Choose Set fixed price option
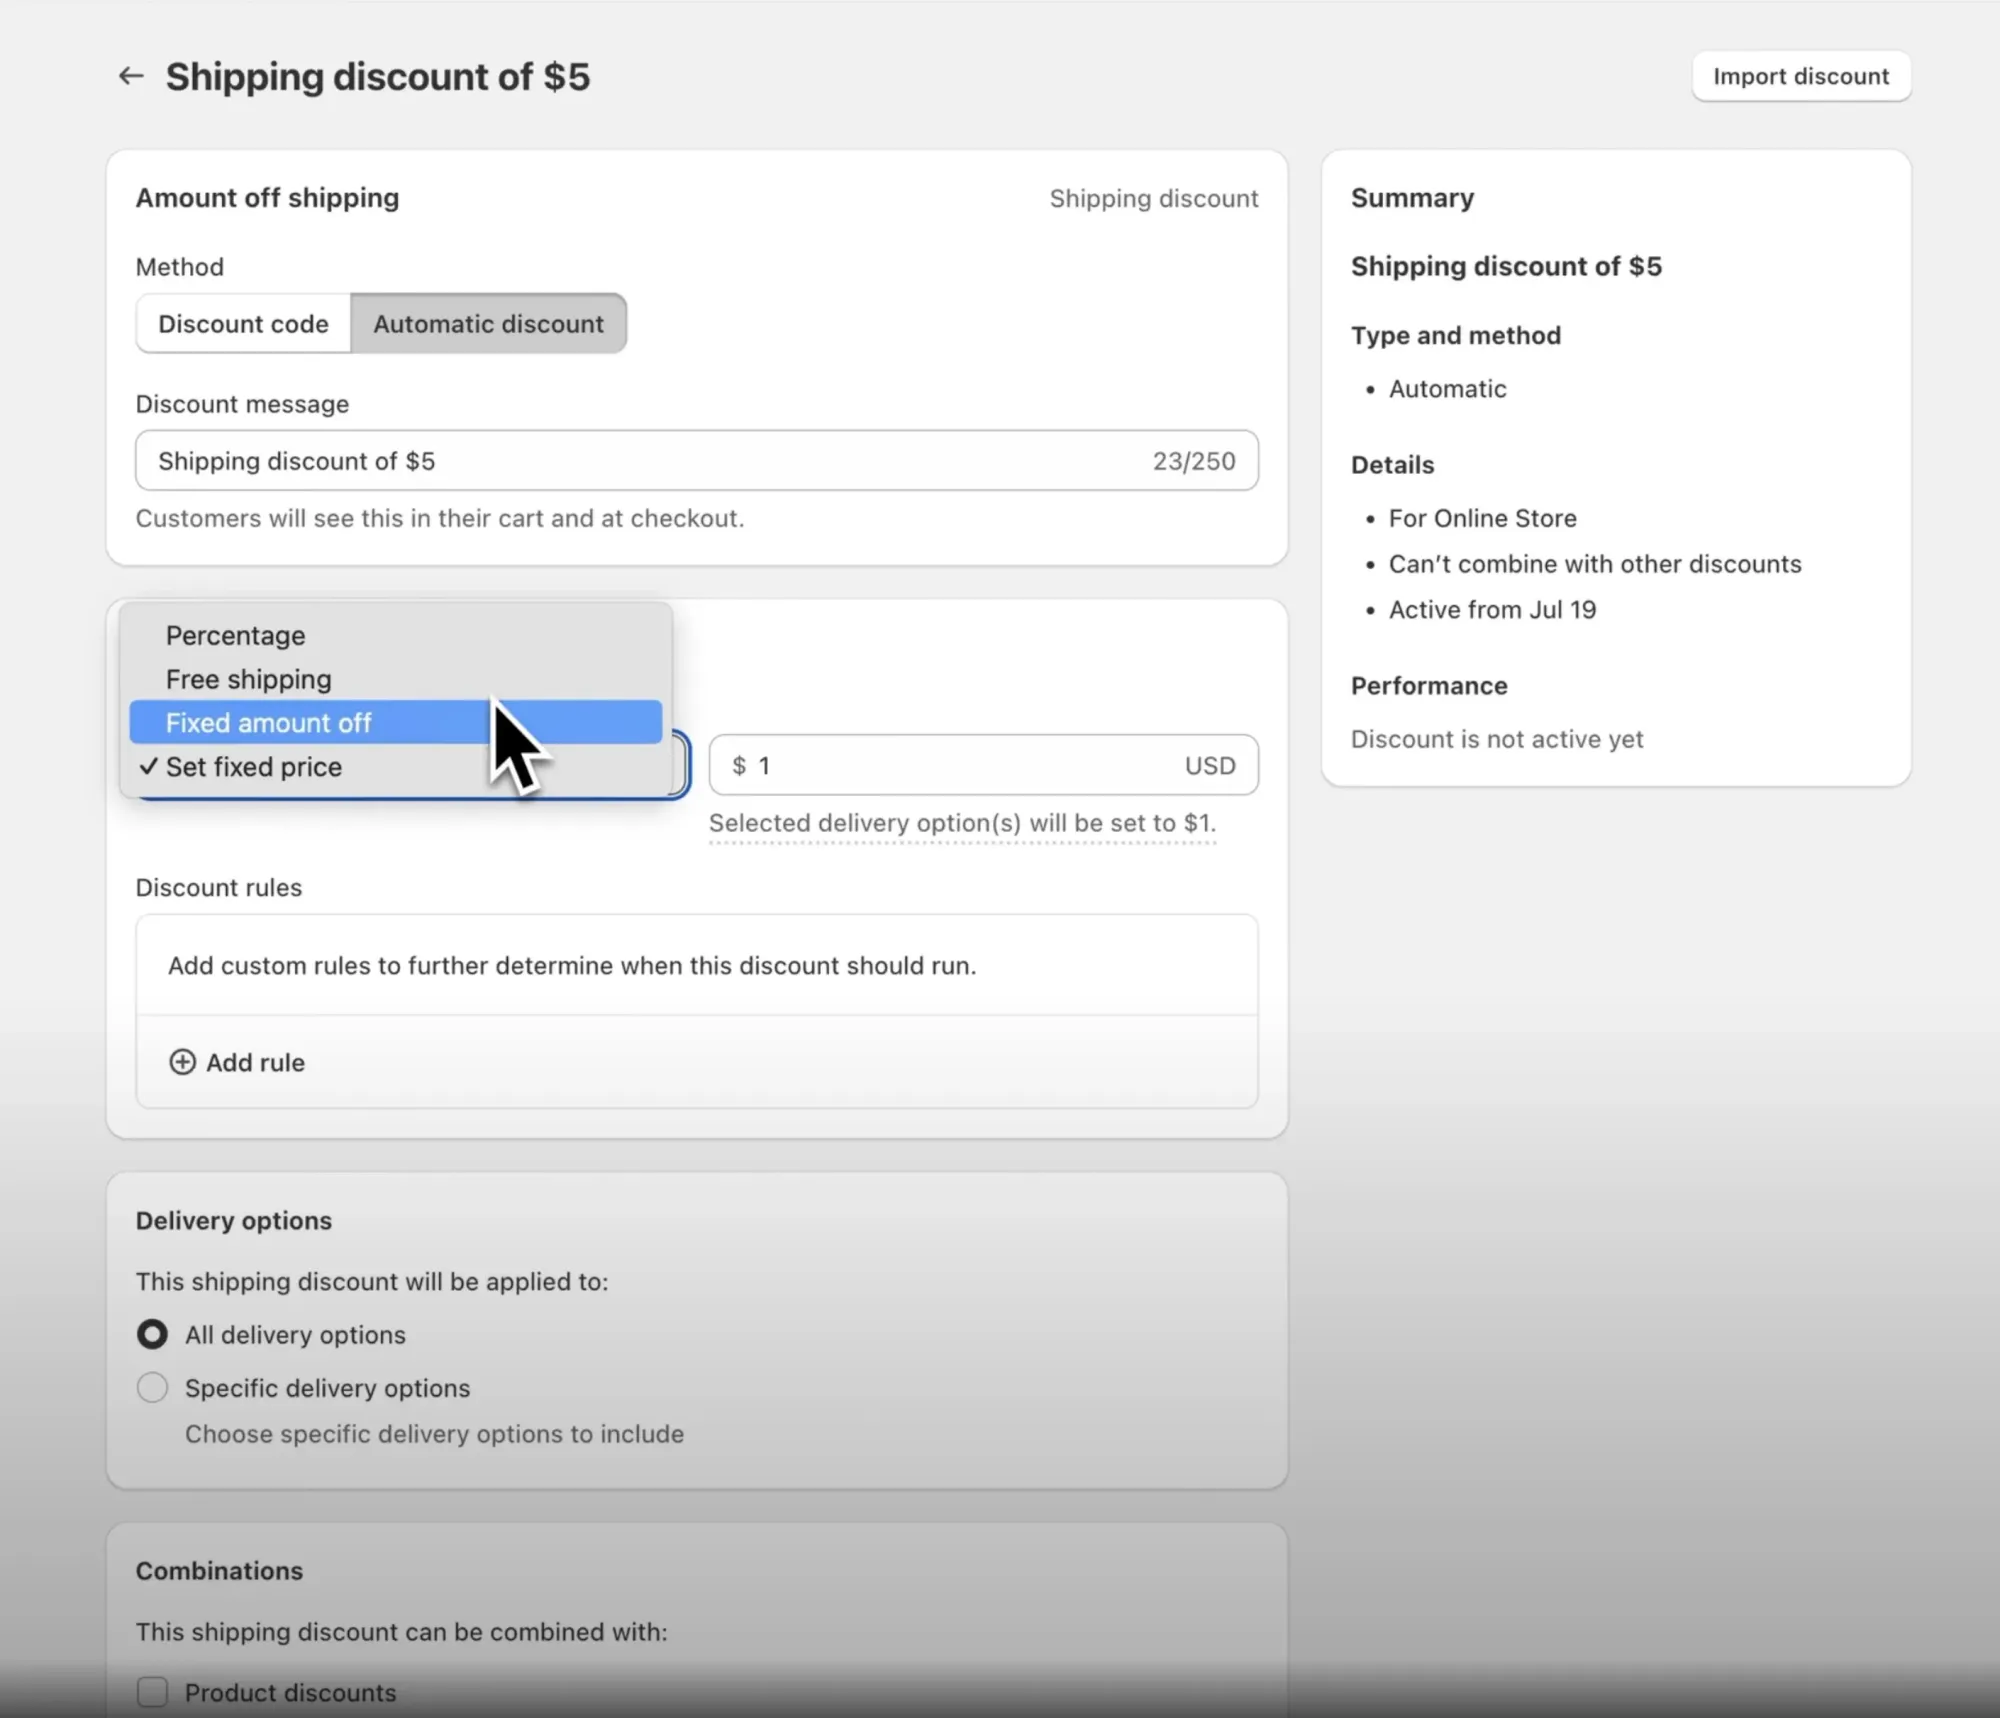 396,767
